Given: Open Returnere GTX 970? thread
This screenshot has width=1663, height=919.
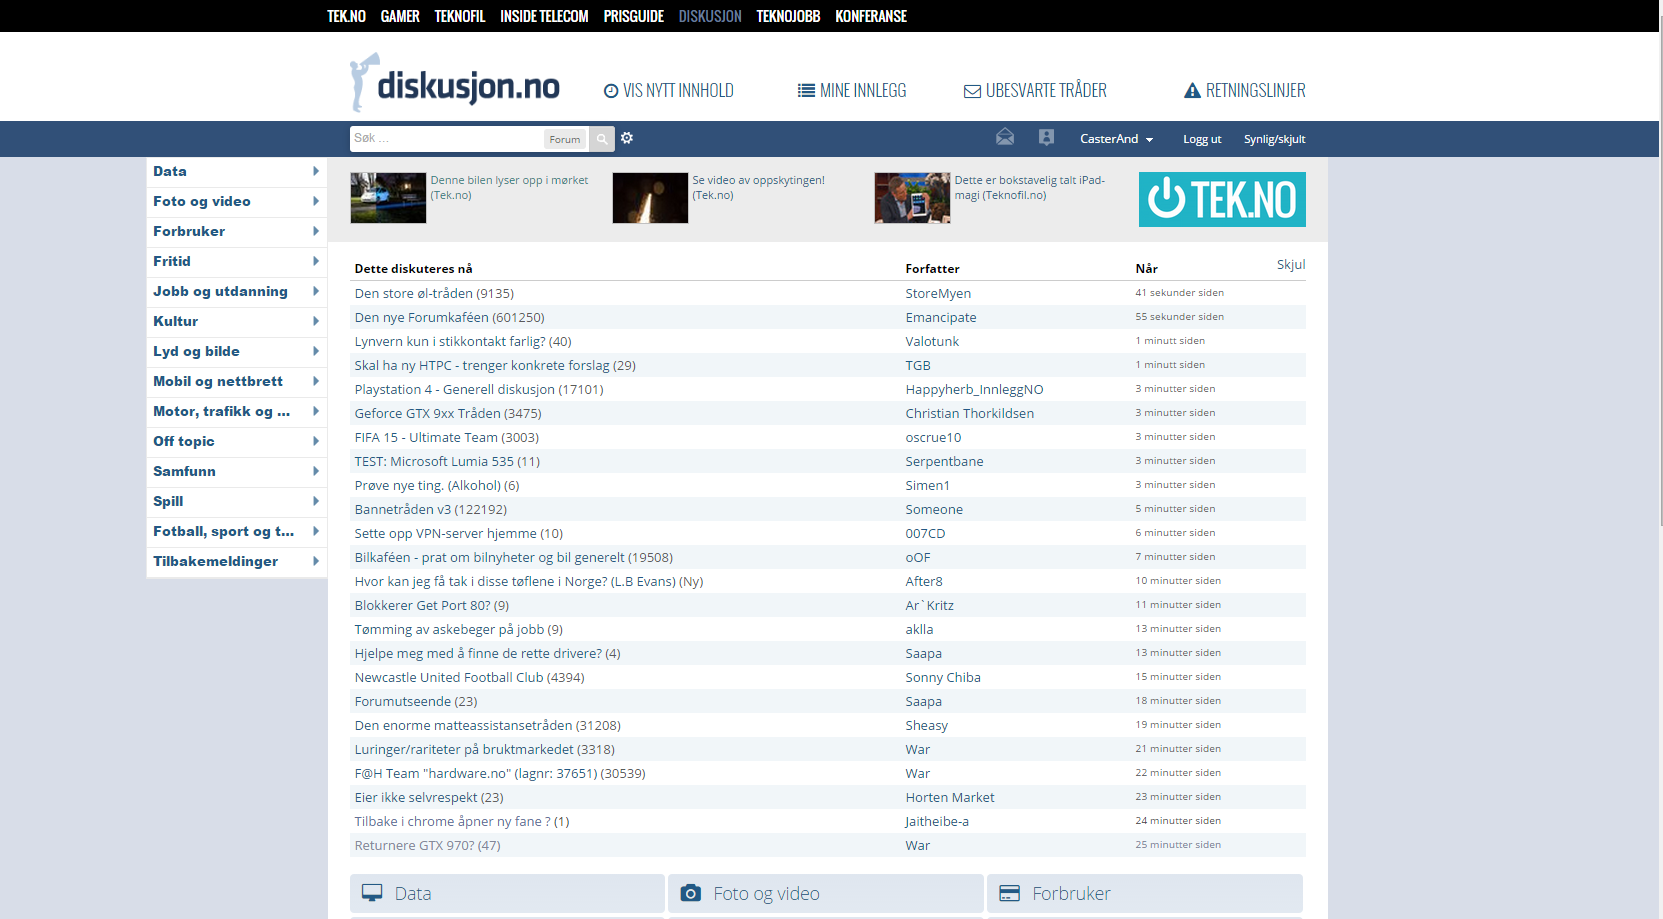Looking at the screenshot, I should point(427,845).
